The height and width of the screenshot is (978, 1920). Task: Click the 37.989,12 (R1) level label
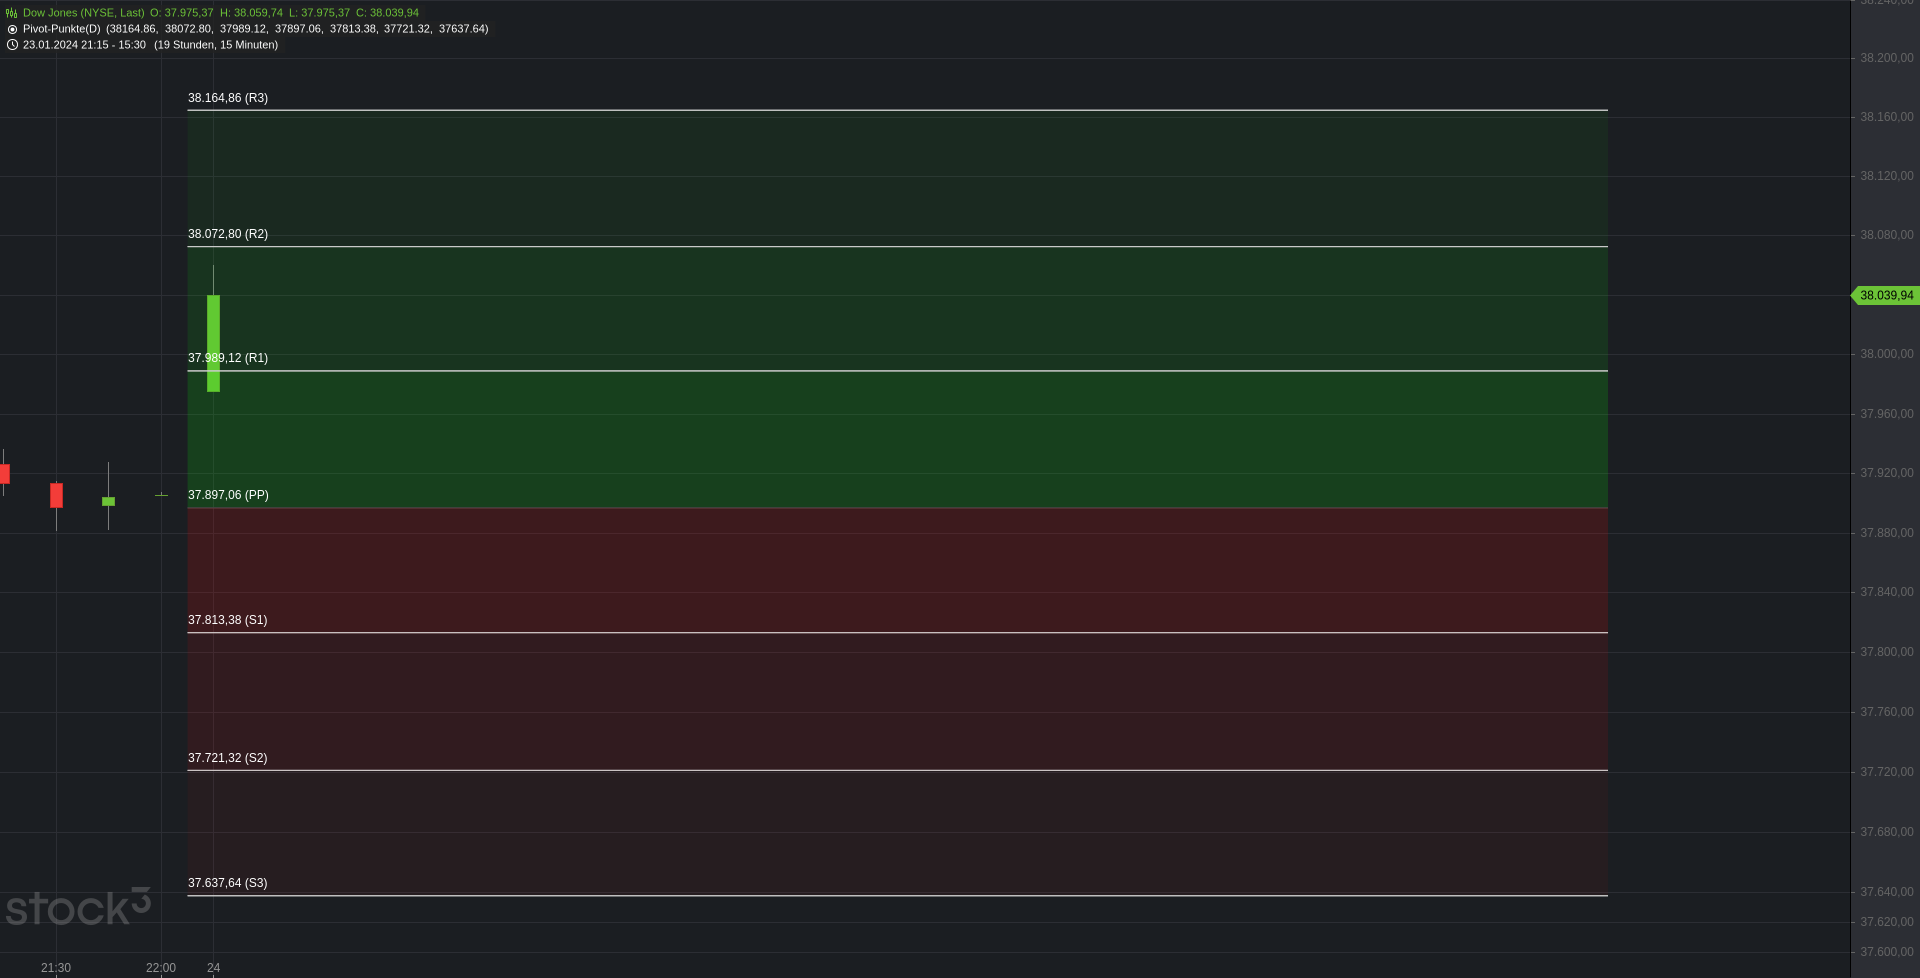(228, 358)
